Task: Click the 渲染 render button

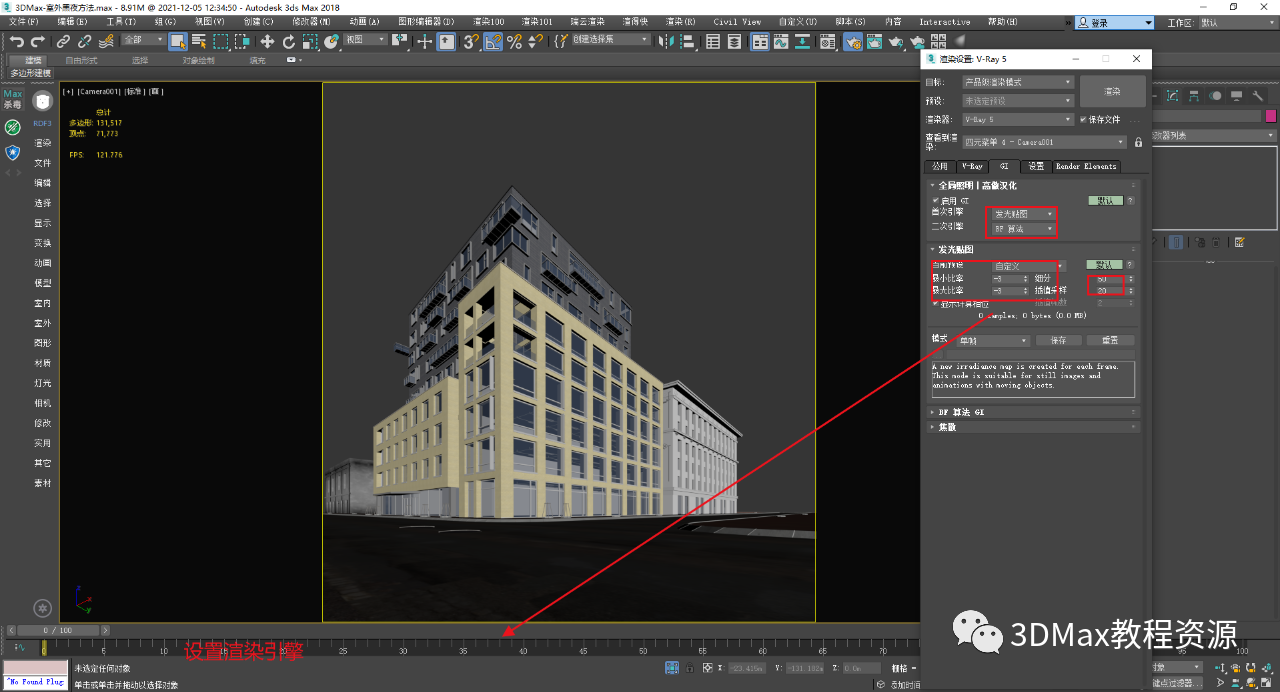Action: [x=1112, y=91]
